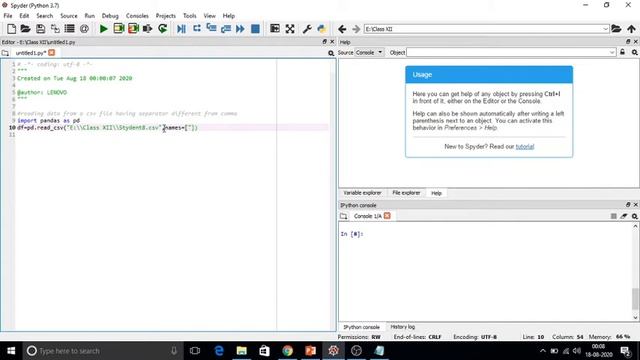
Task: Open the Browse tabs list icon
Action: [70, 29]
